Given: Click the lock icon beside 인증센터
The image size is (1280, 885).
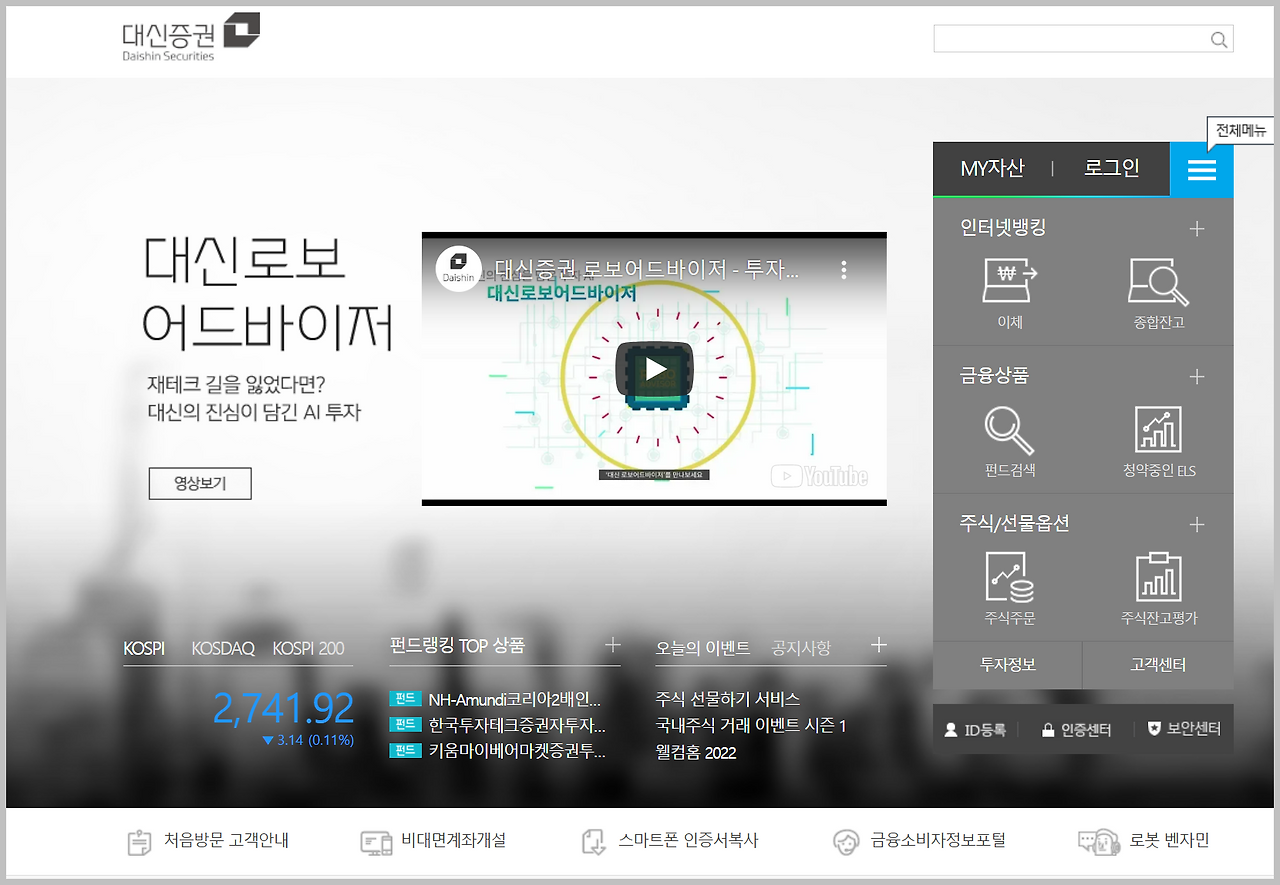Looking at the screenshot, I should pyautogui.click(x=1048, y=730).
